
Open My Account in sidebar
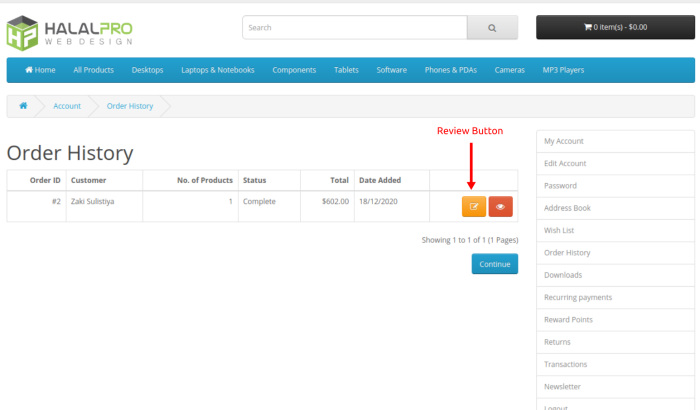(615, 141)
